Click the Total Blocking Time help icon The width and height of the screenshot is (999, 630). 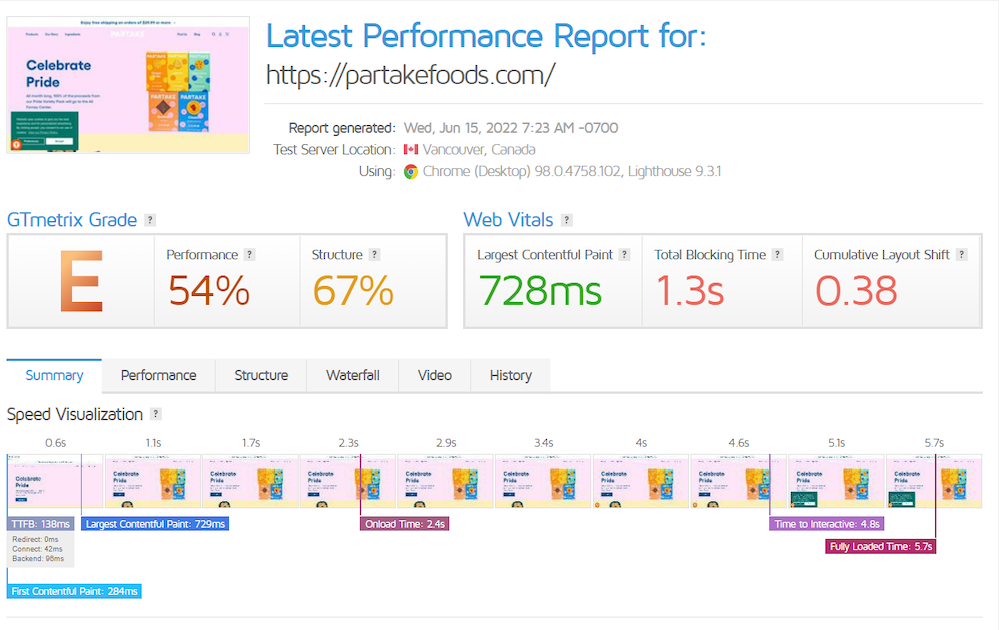(777, 254)
